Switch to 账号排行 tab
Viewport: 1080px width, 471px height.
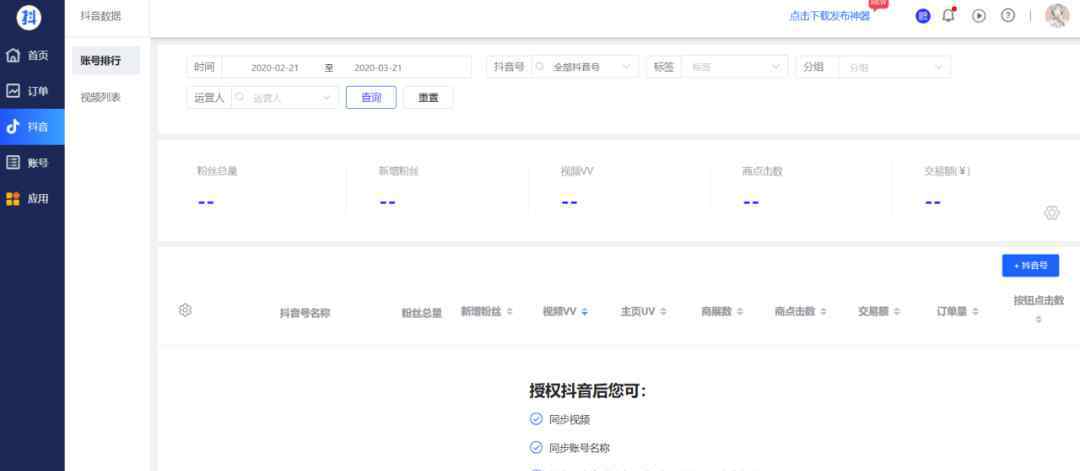[x=106, y=61]
